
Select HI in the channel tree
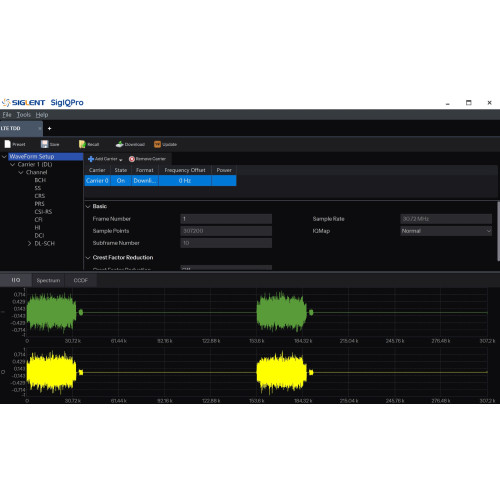point(37,228)
